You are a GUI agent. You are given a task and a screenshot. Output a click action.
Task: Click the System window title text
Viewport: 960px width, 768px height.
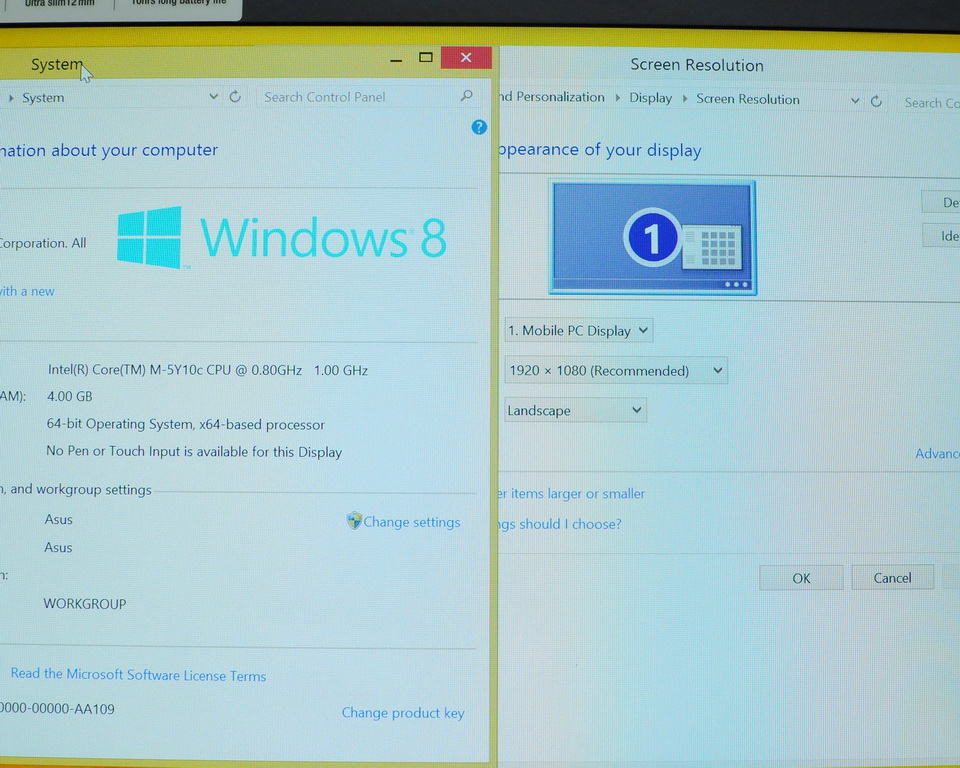point(57,64)
